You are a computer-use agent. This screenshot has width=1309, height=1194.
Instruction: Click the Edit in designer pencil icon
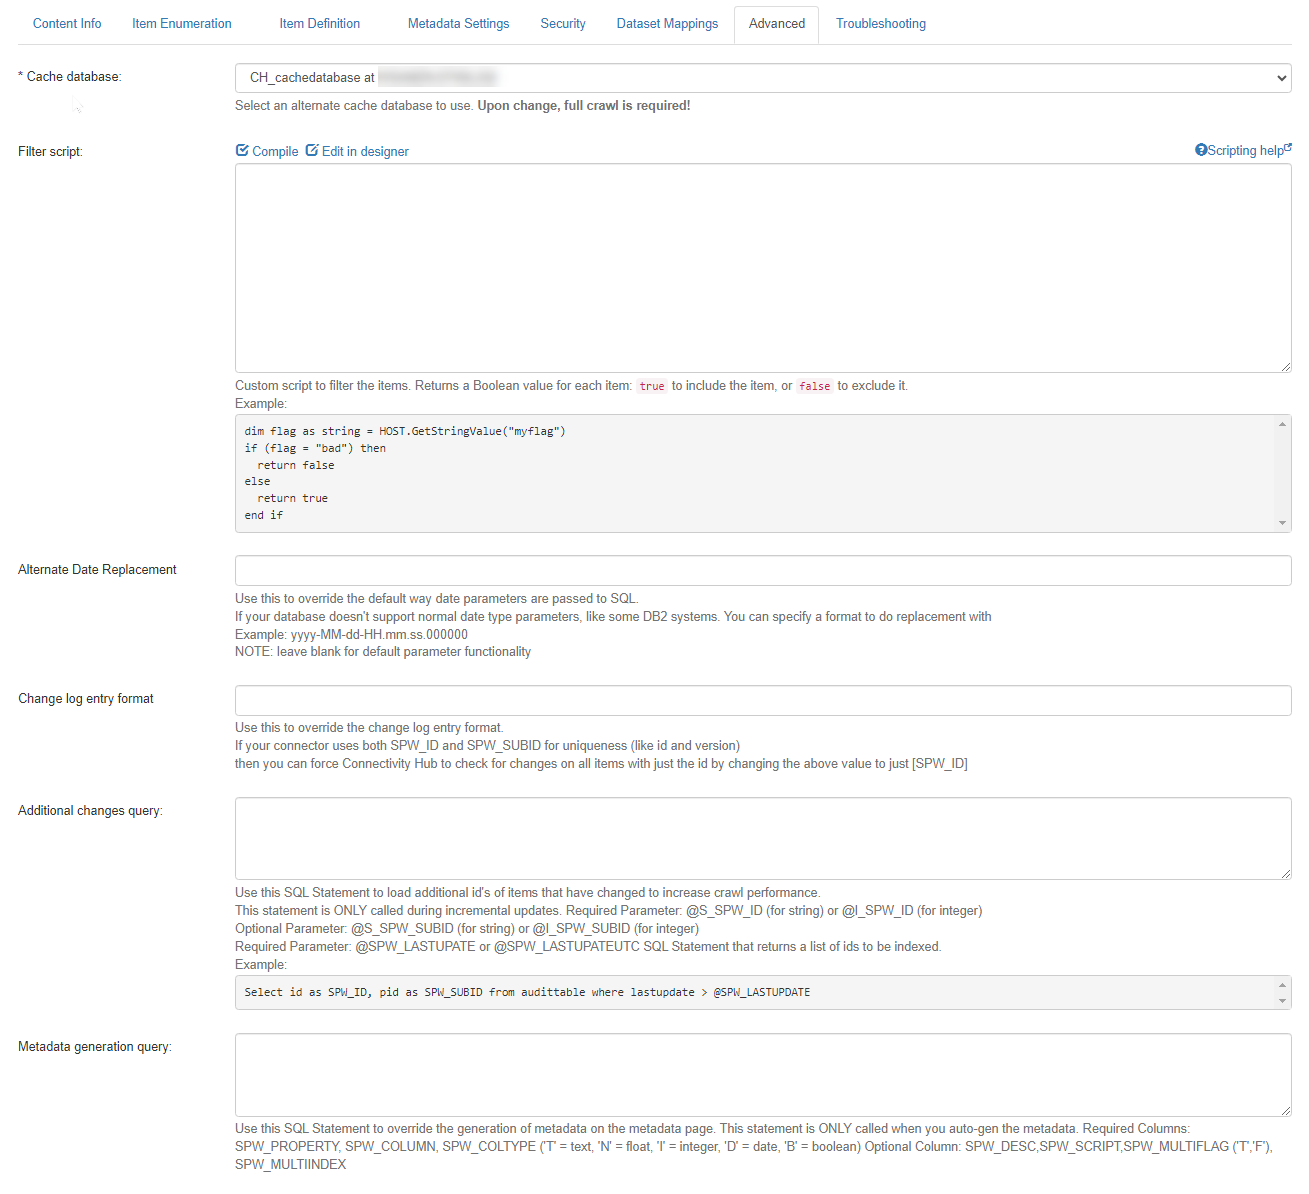tap(312, 151)
